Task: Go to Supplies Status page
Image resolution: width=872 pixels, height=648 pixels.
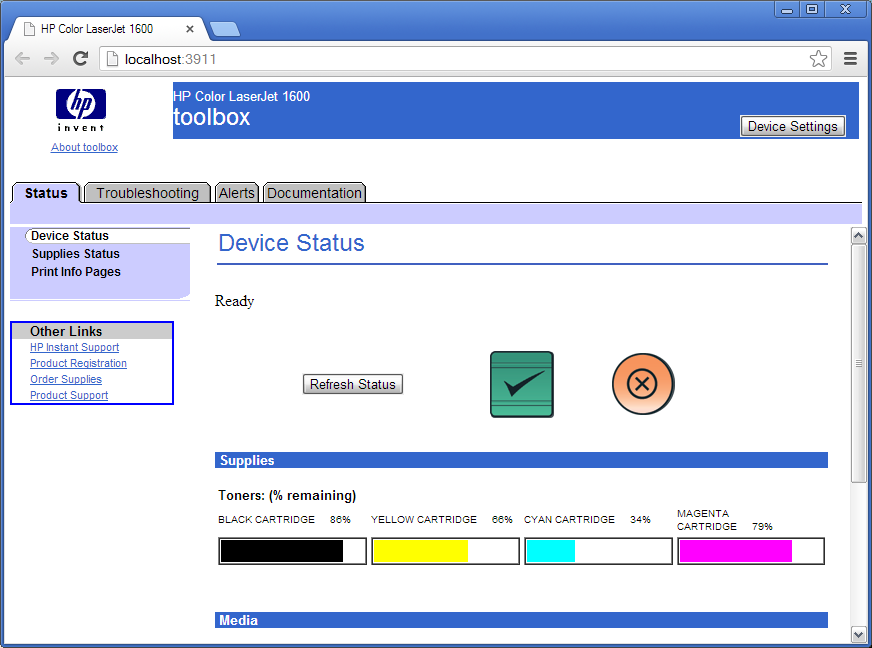Action: click(x=75, y=254)
